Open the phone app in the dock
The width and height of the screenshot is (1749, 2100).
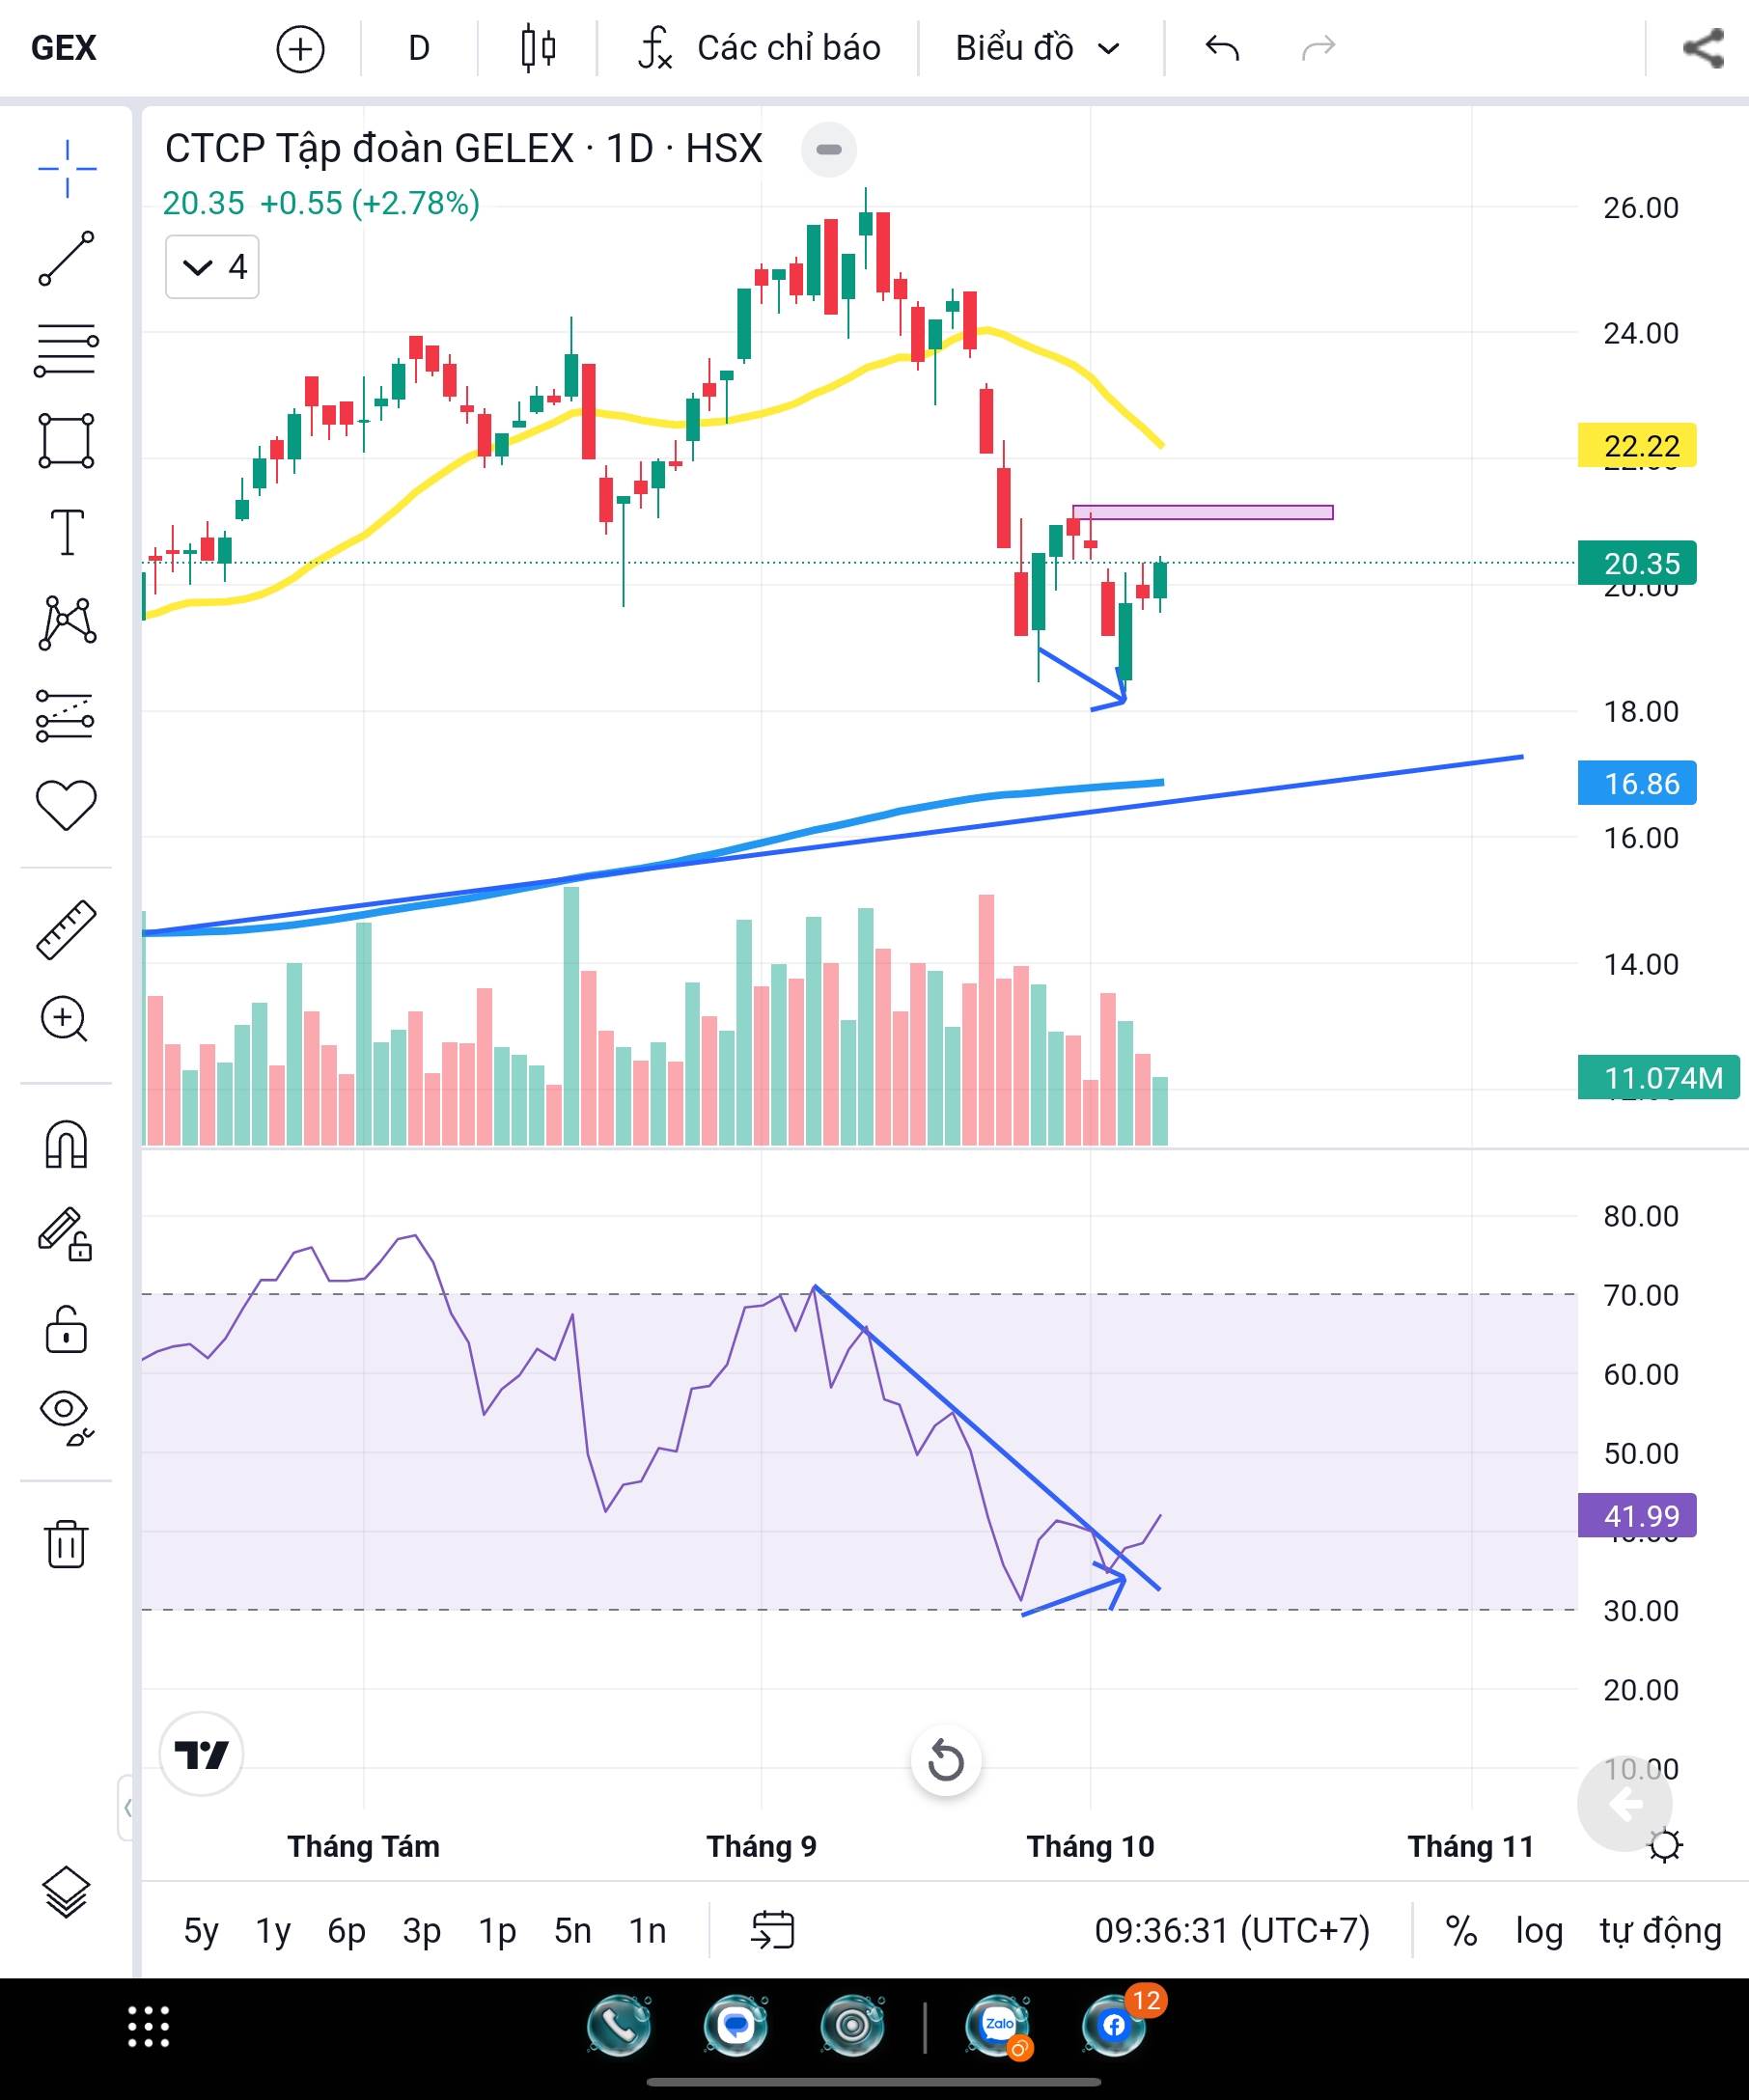[619, 2027]
